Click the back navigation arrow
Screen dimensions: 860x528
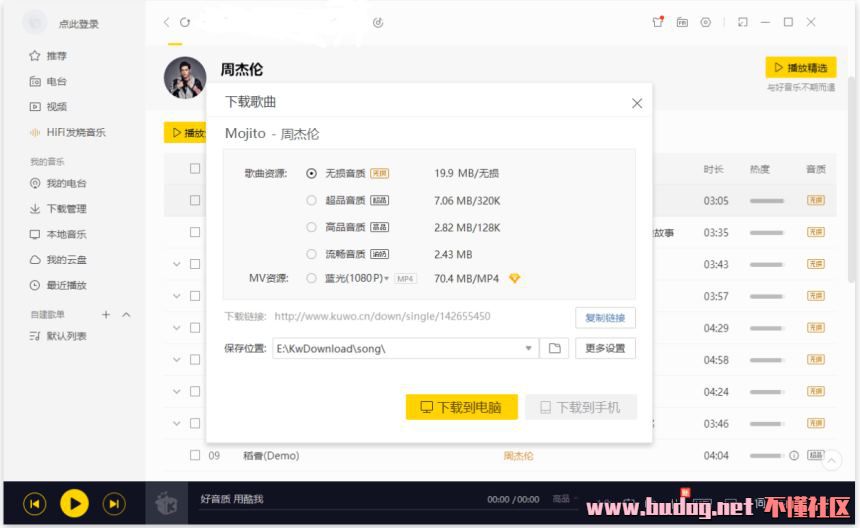point(166,22)
